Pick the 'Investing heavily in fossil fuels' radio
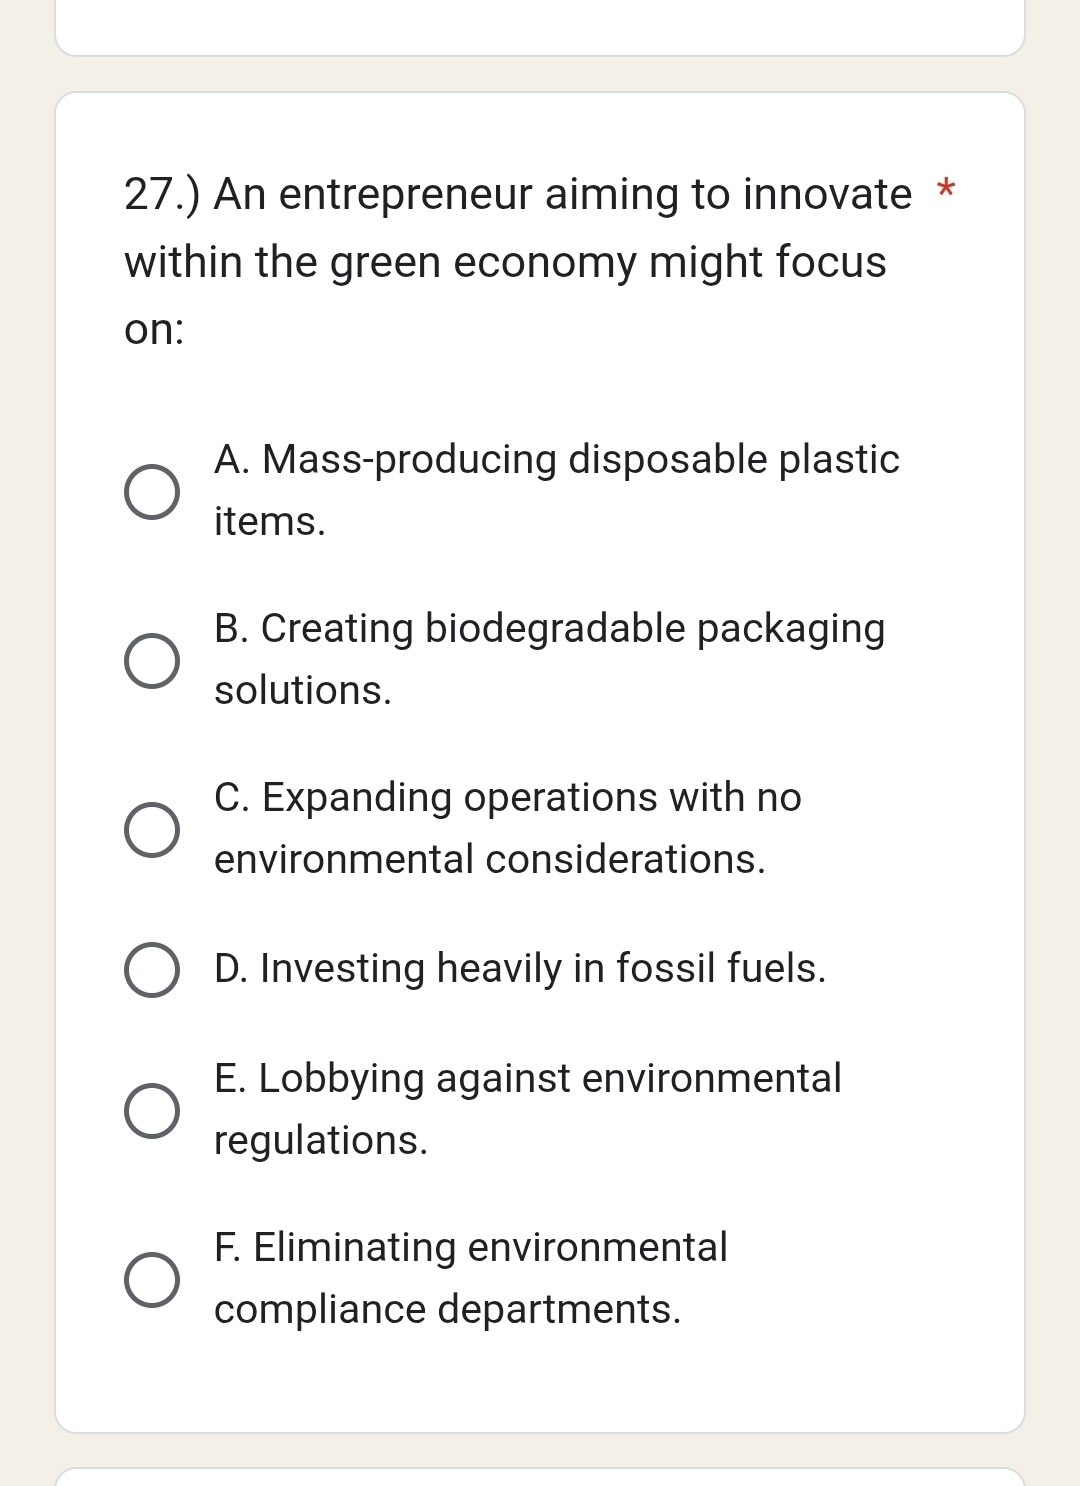Screen dimensions: 1080x1486 (152, 970)
